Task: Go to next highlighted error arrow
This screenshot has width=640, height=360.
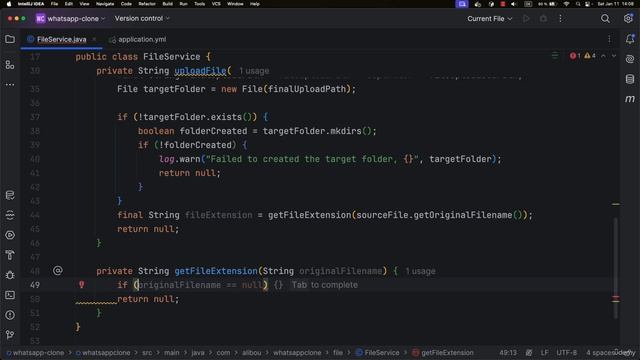Action: click(614, 56)
